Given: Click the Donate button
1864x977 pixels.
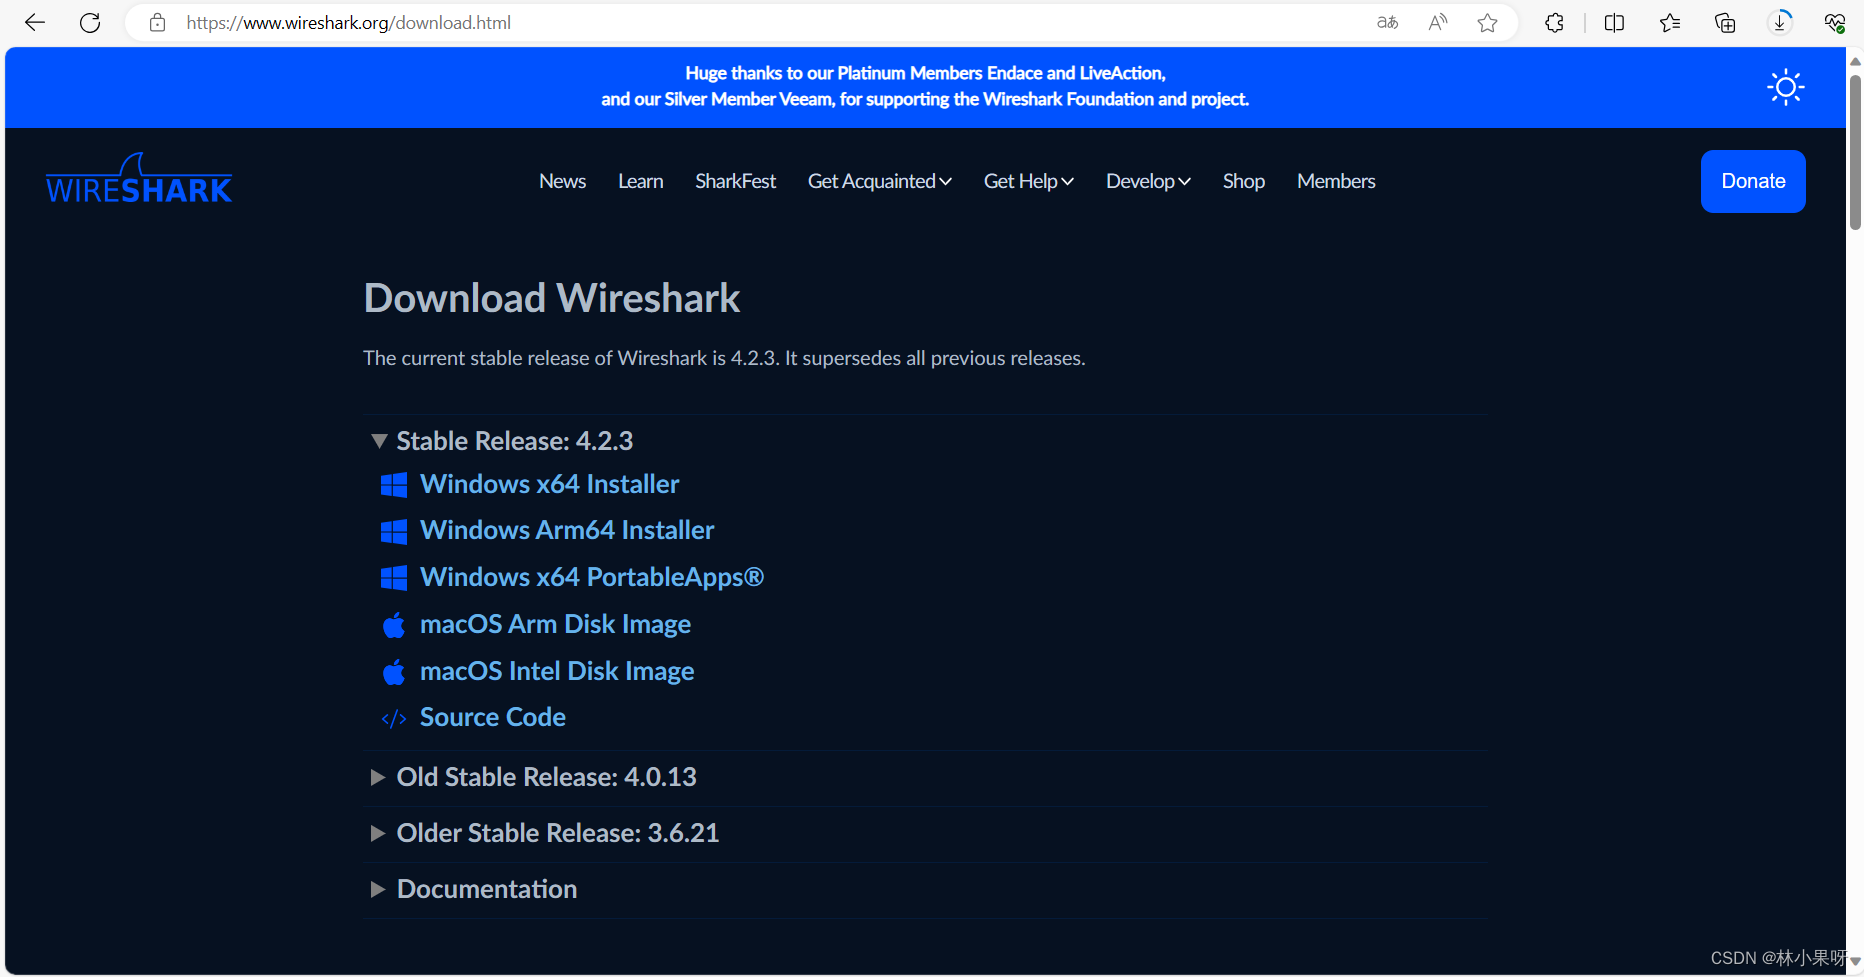Looking at the screenshot, I should click(1753, 181).
